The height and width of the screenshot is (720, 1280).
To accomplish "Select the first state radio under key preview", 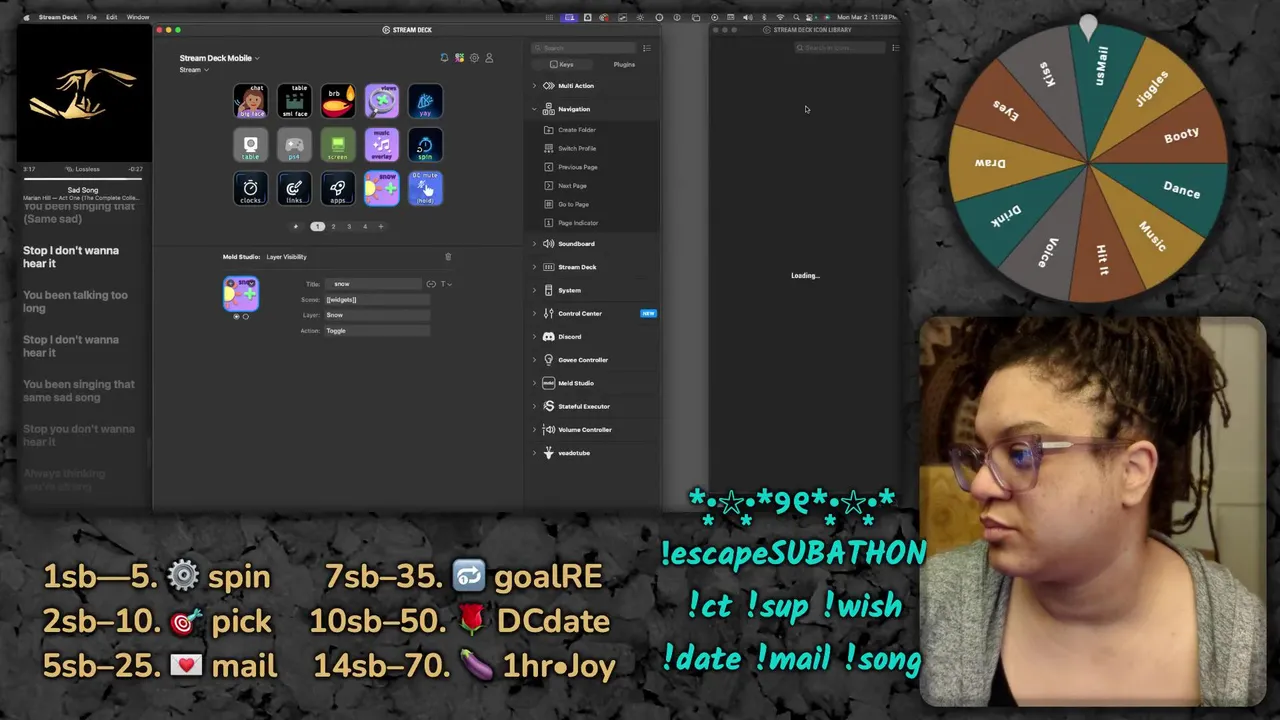I will pos(236,317).
